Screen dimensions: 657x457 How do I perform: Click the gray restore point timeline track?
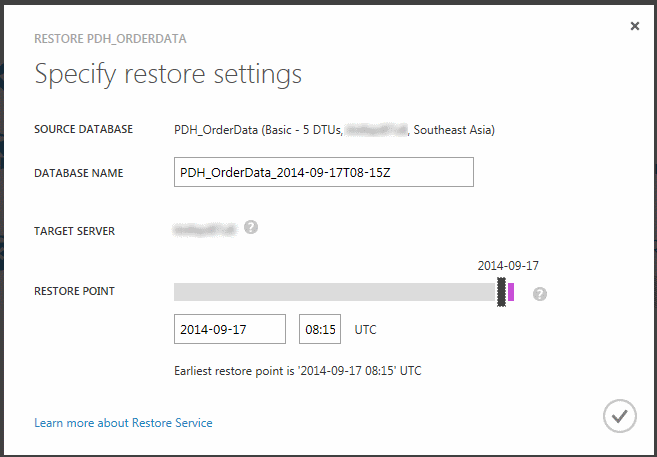[334, 292]
